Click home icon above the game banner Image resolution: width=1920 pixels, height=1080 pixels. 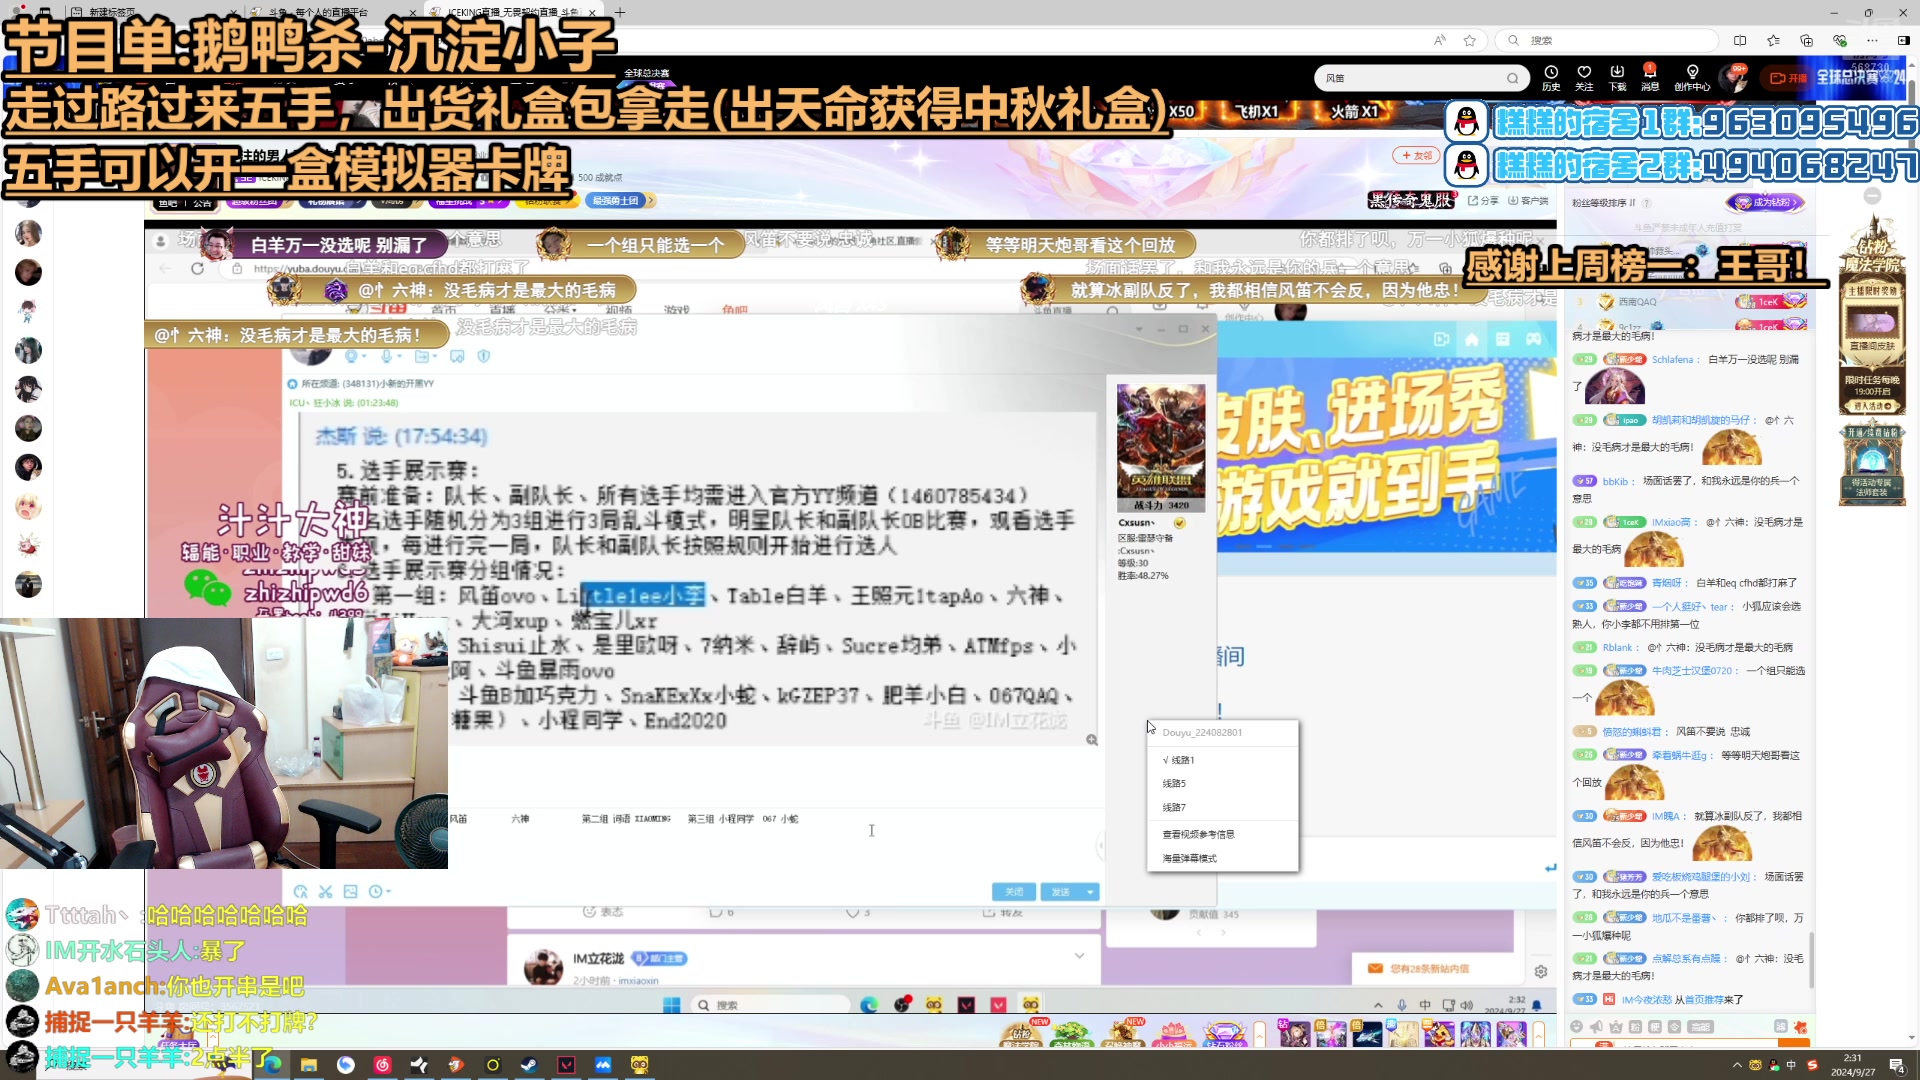[x=1471, y=339]
